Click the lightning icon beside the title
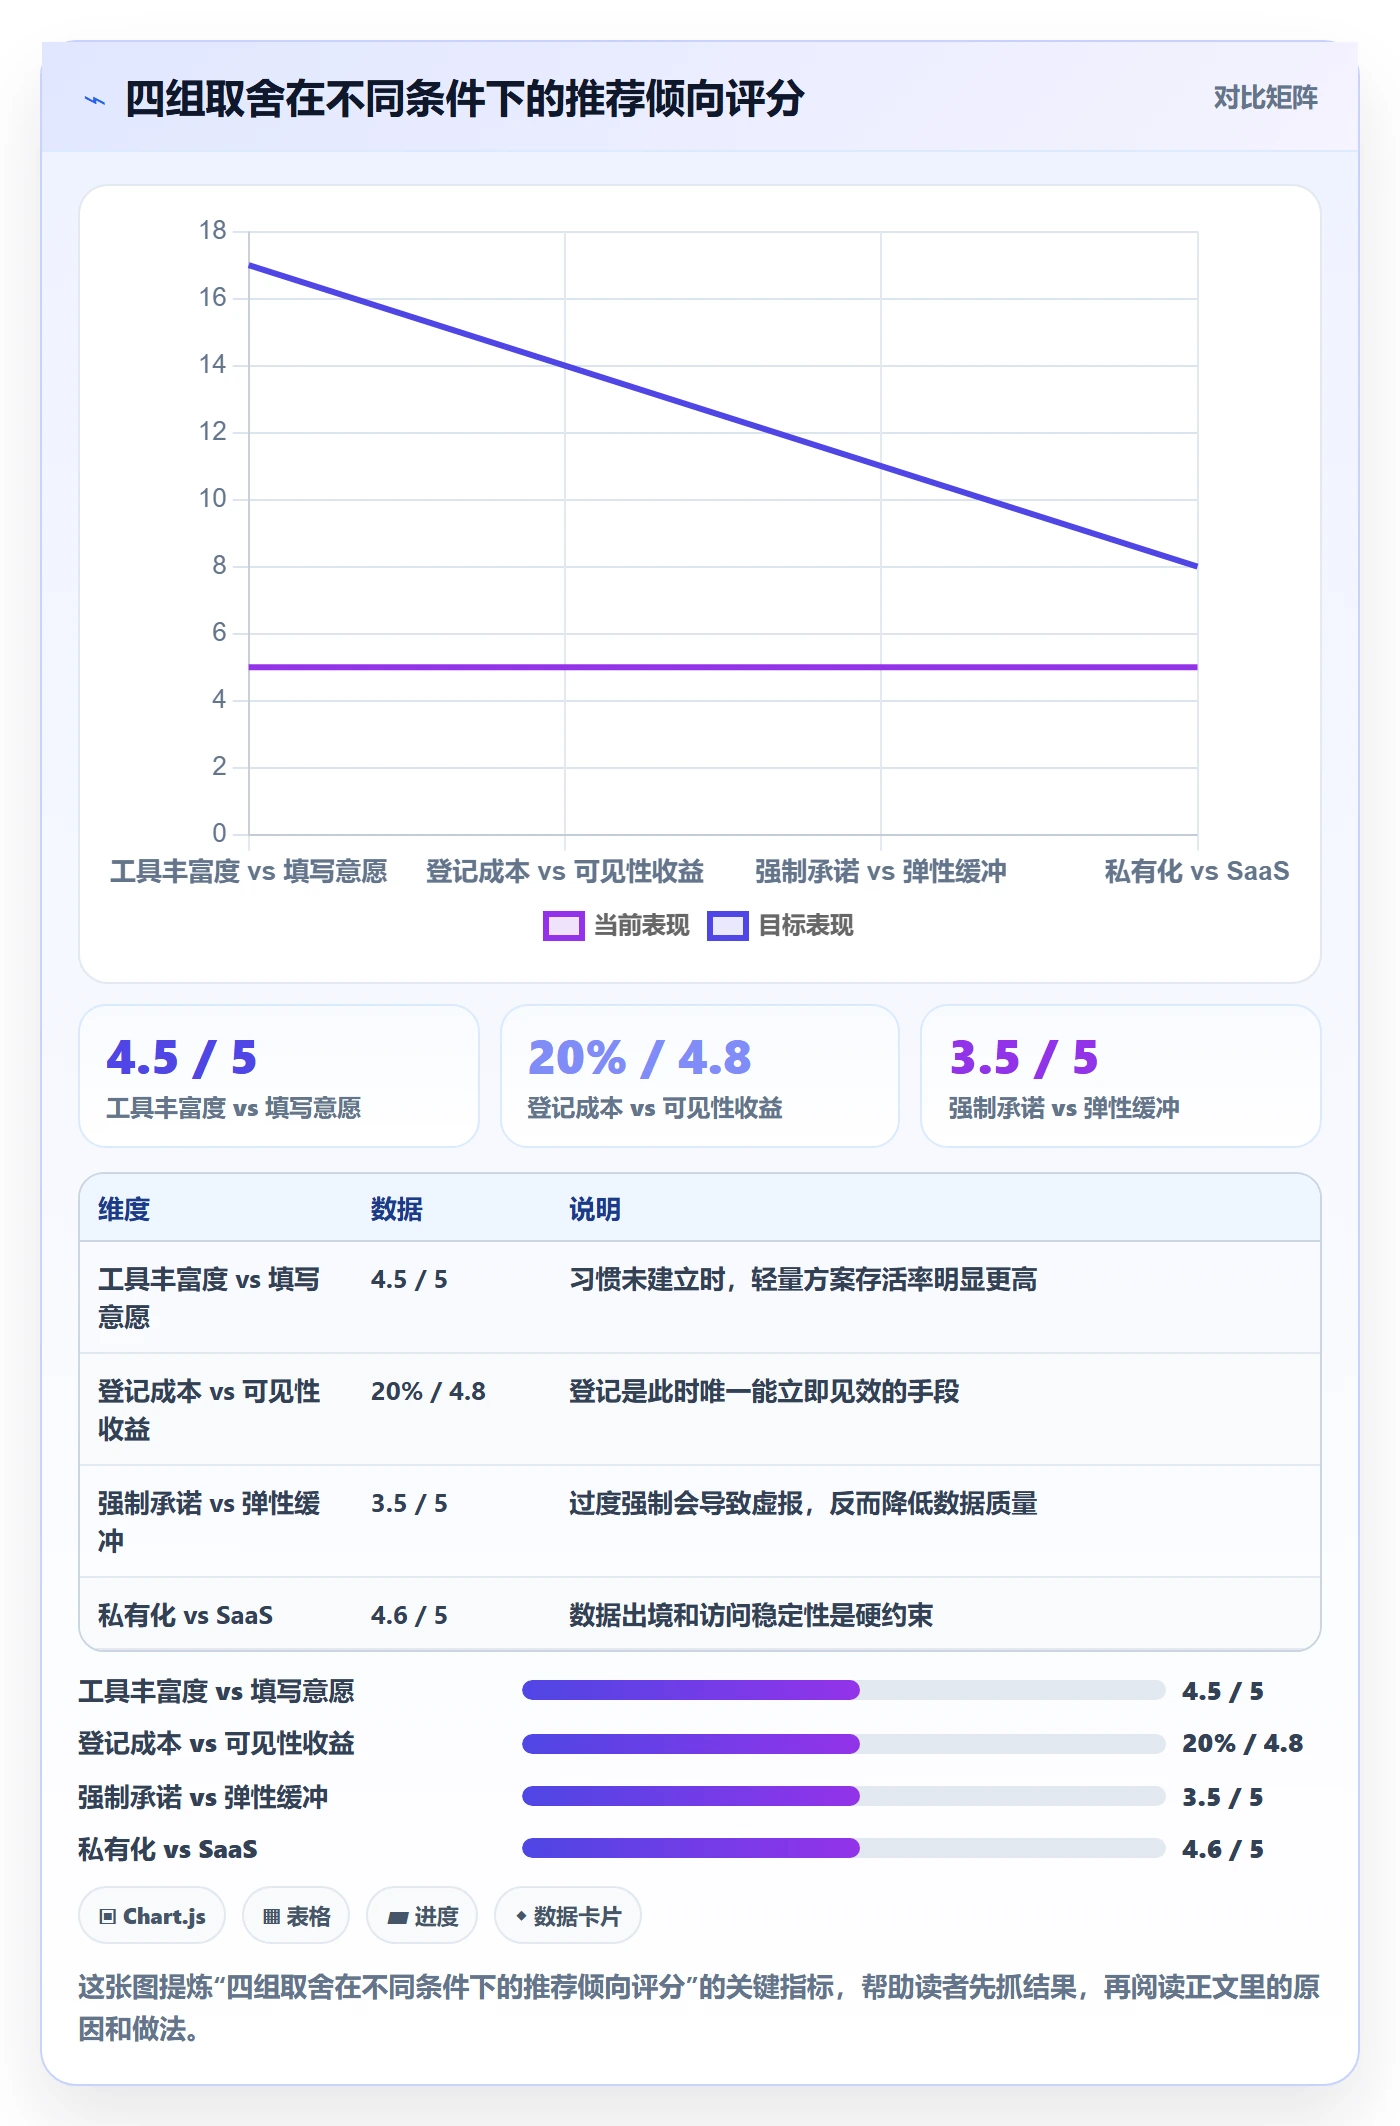 (x=95, y=100)
